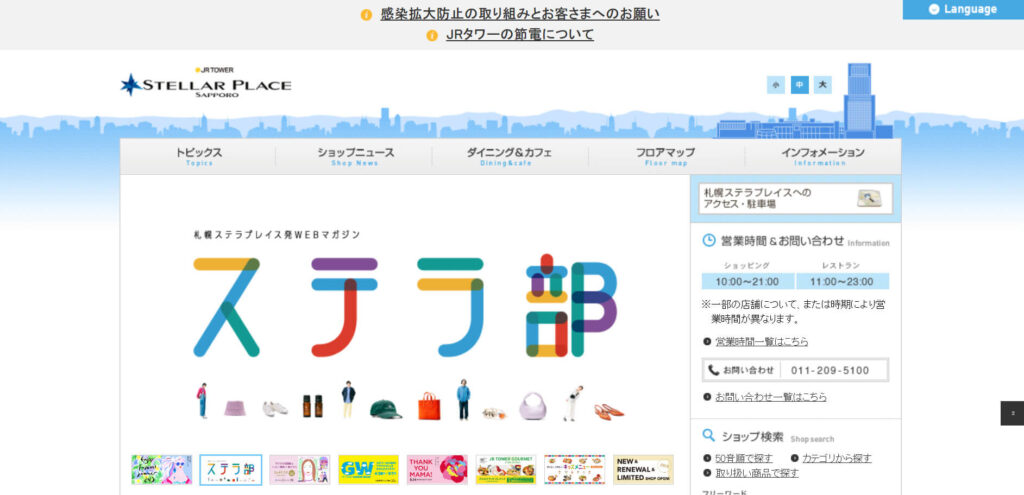The width and height of the screenshot is (1024, 495).
Task: Select the NEW & RENEWAL & LIMITED thumbnail
Action: 643,470
